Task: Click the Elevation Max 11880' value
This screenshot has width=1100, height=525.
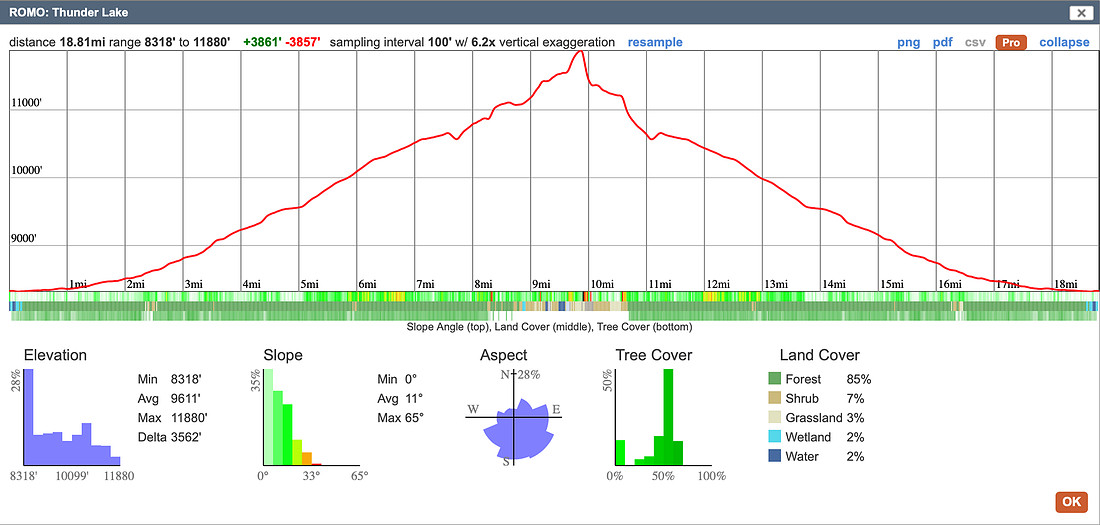Action: coord(189,418)
